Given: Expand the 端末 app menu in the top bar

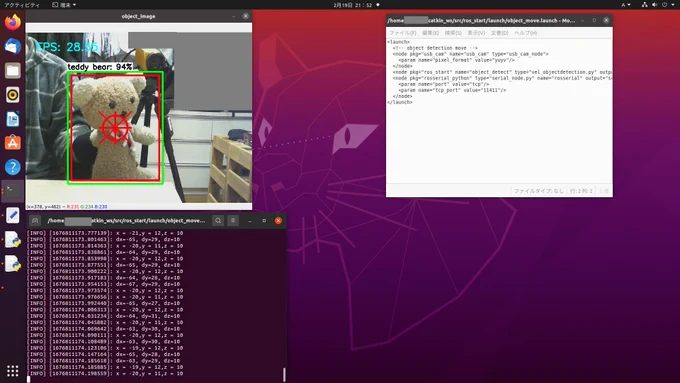Looking at the screenshot, I should (x=64, y=5).
